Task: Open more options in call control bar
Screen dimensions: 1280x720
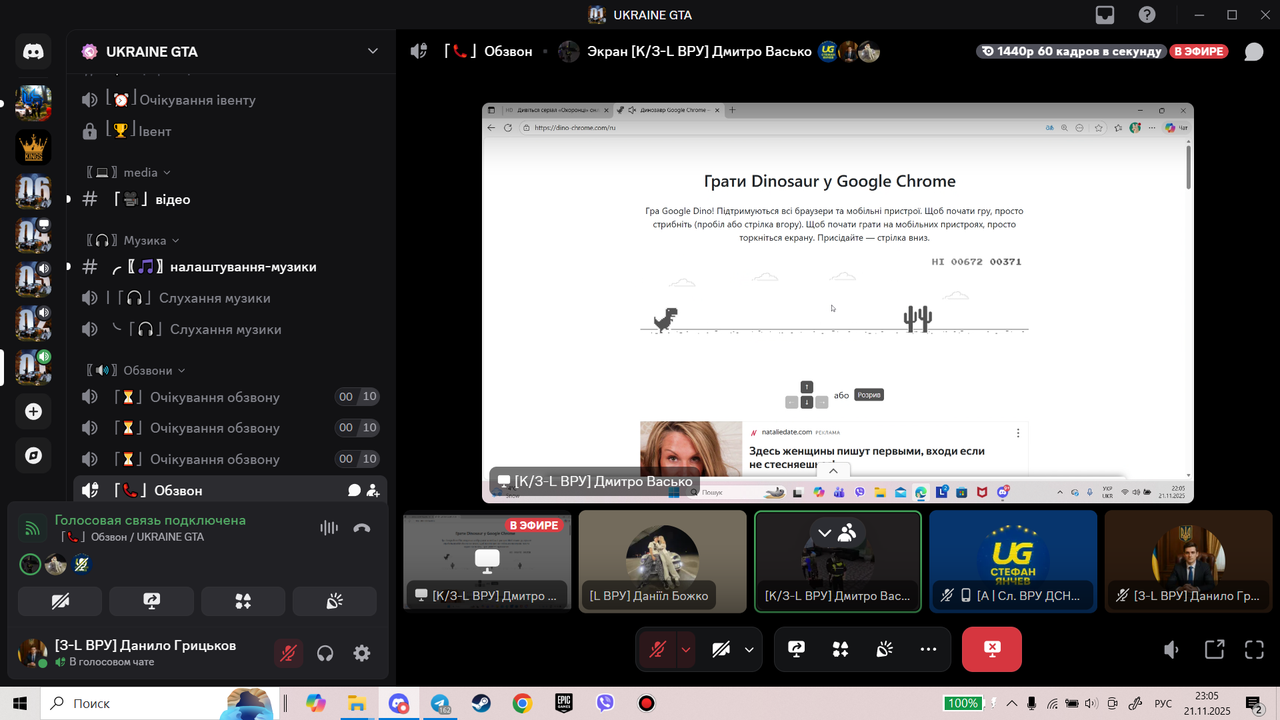Action: [928, 649]
